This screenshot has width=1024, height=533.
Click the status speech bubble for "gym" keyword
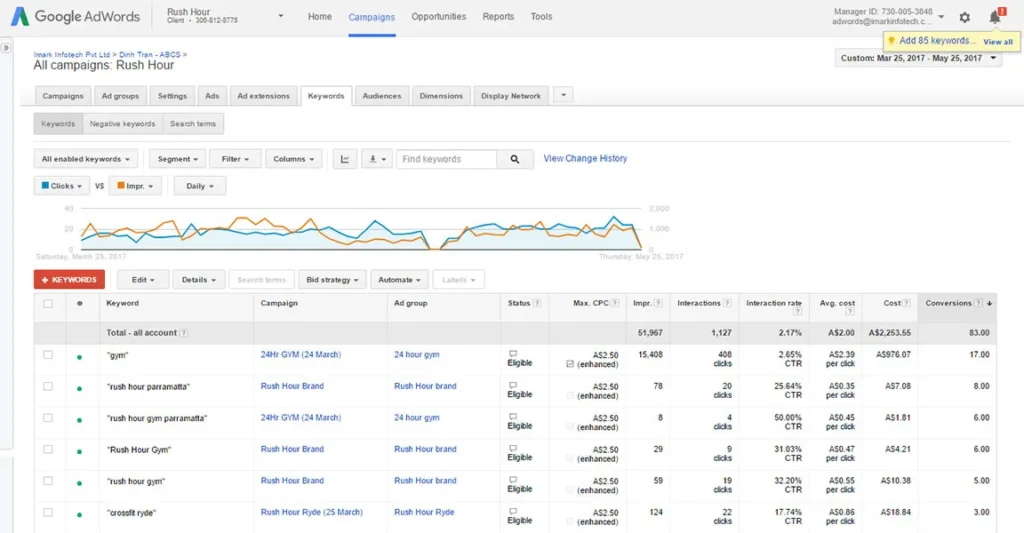point(513,353)
